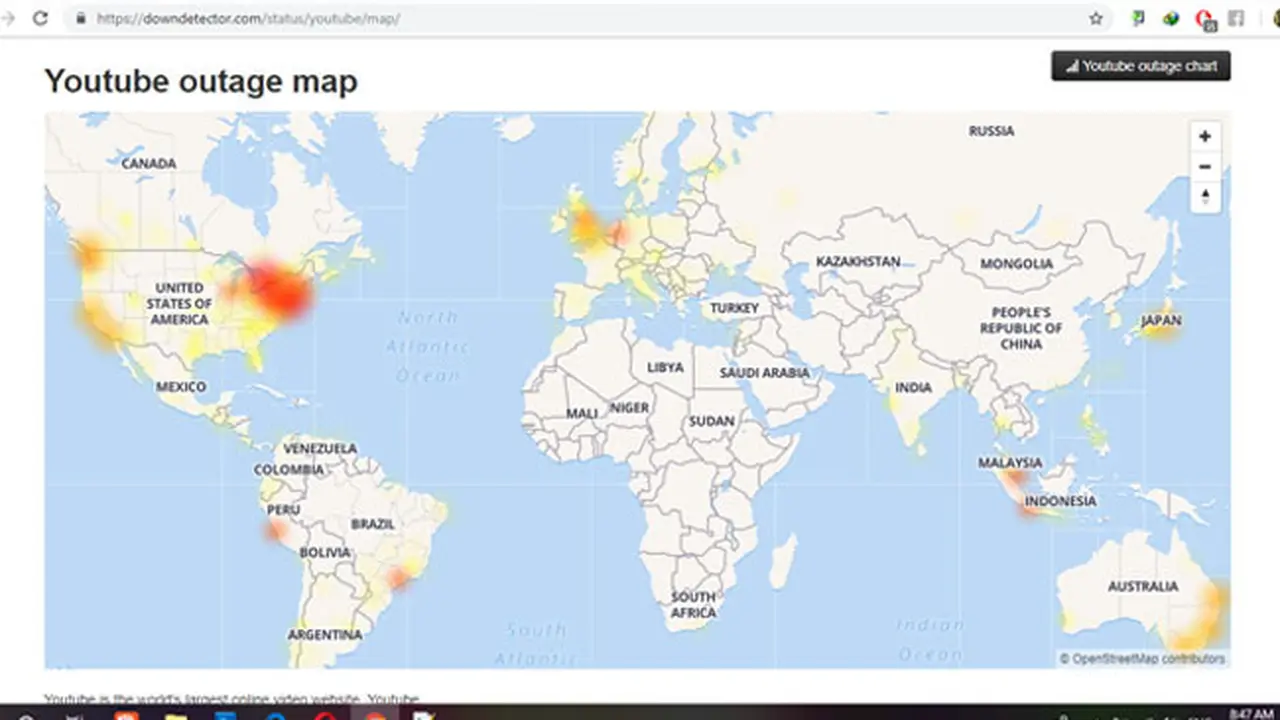Open the red extension icon with the badge
Screen dimensions: 1280x720
coord(1206,18)
